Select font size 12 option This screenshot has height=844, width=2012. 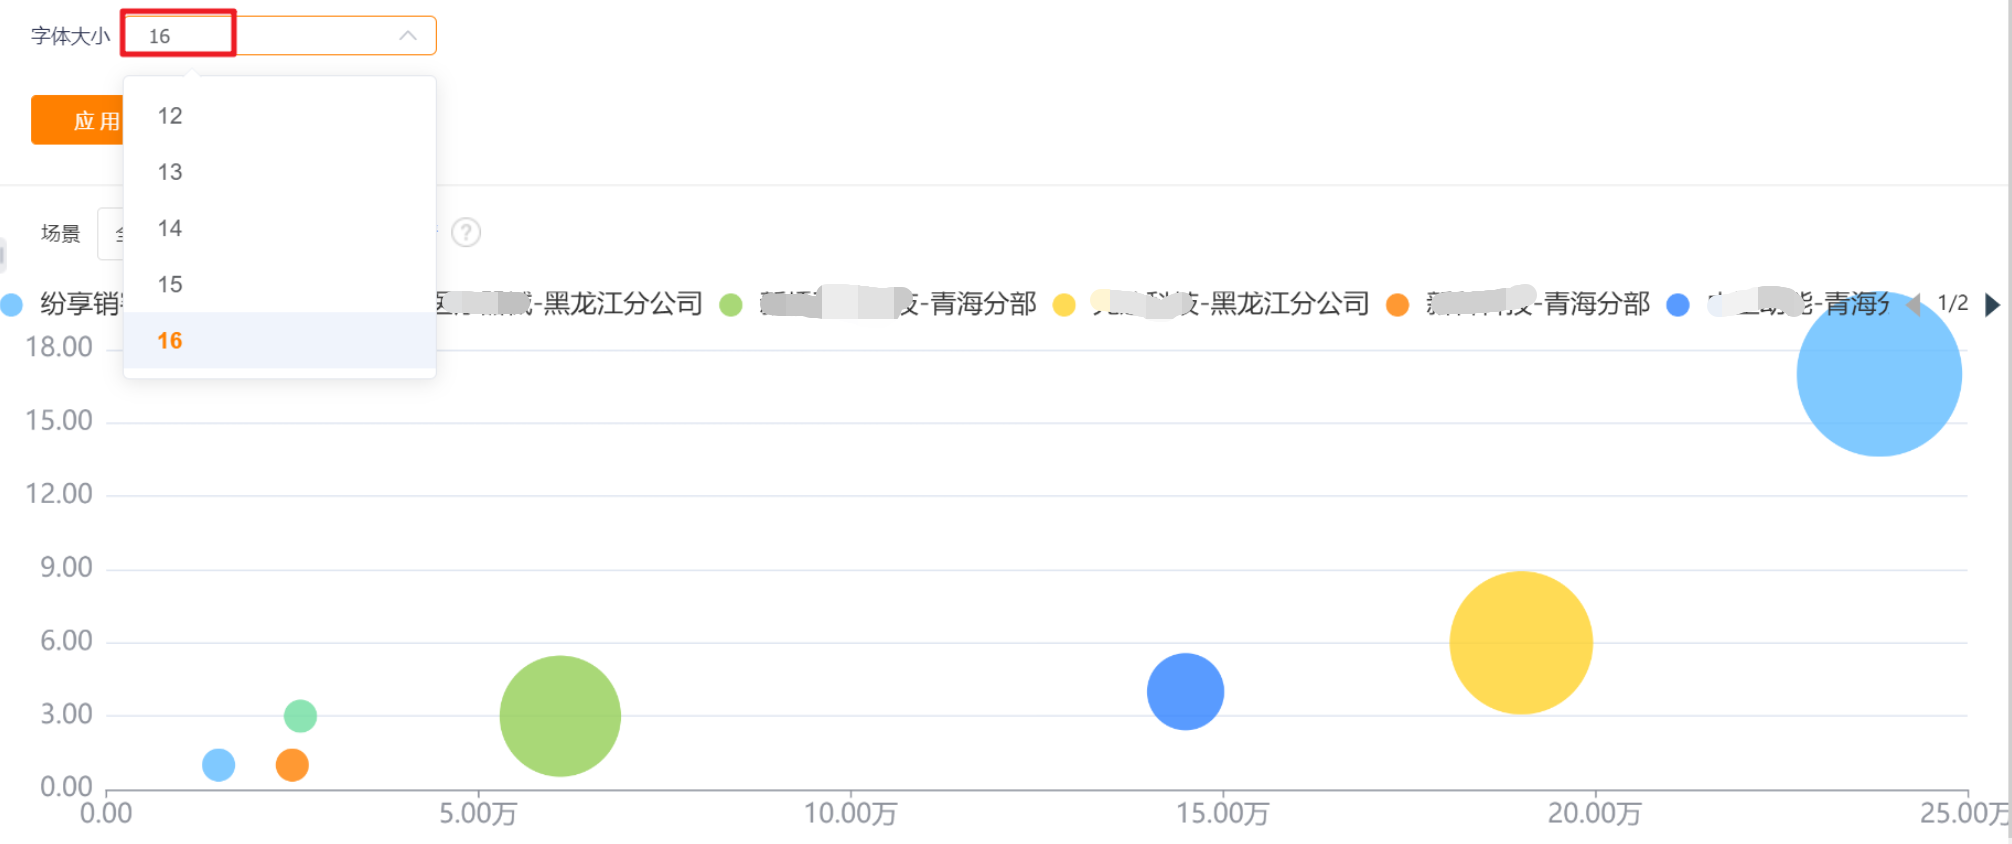tap(170, 116)
